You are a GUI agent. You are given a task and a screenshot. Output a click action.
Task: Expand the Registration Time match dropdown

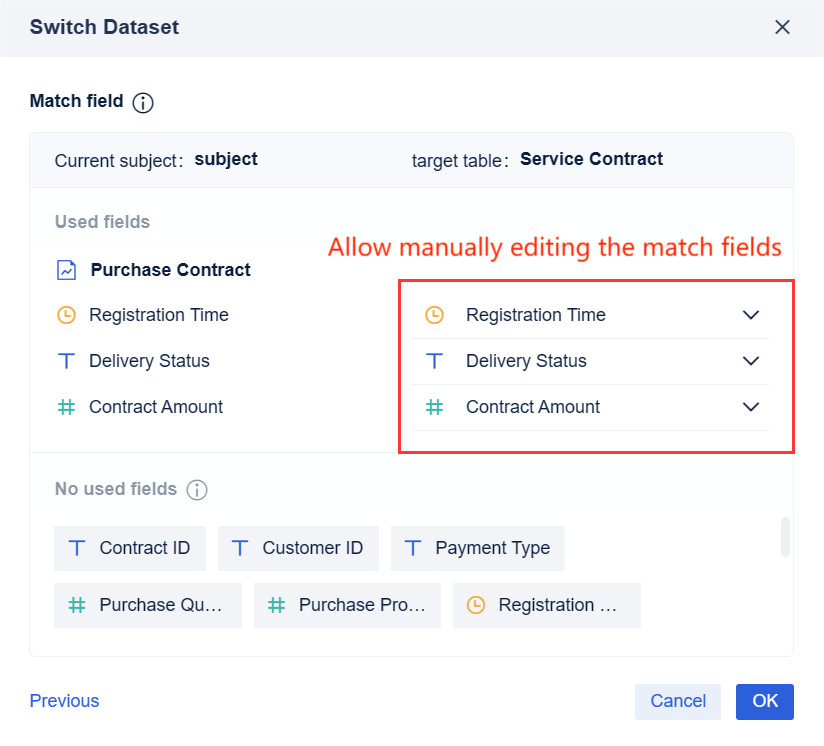750,315
